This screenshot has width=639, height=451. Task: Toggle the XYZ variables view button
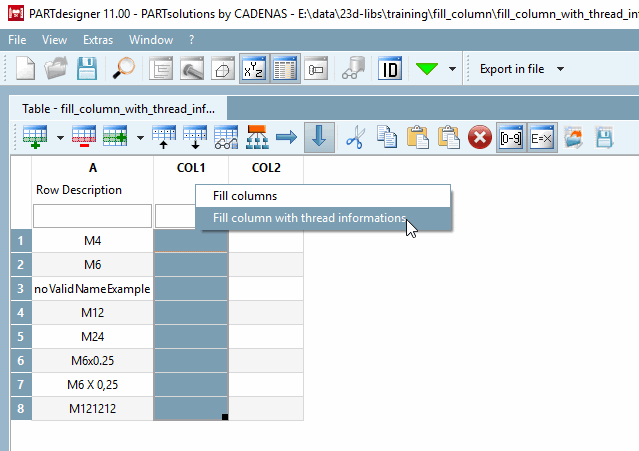click(x=254, y=68)
